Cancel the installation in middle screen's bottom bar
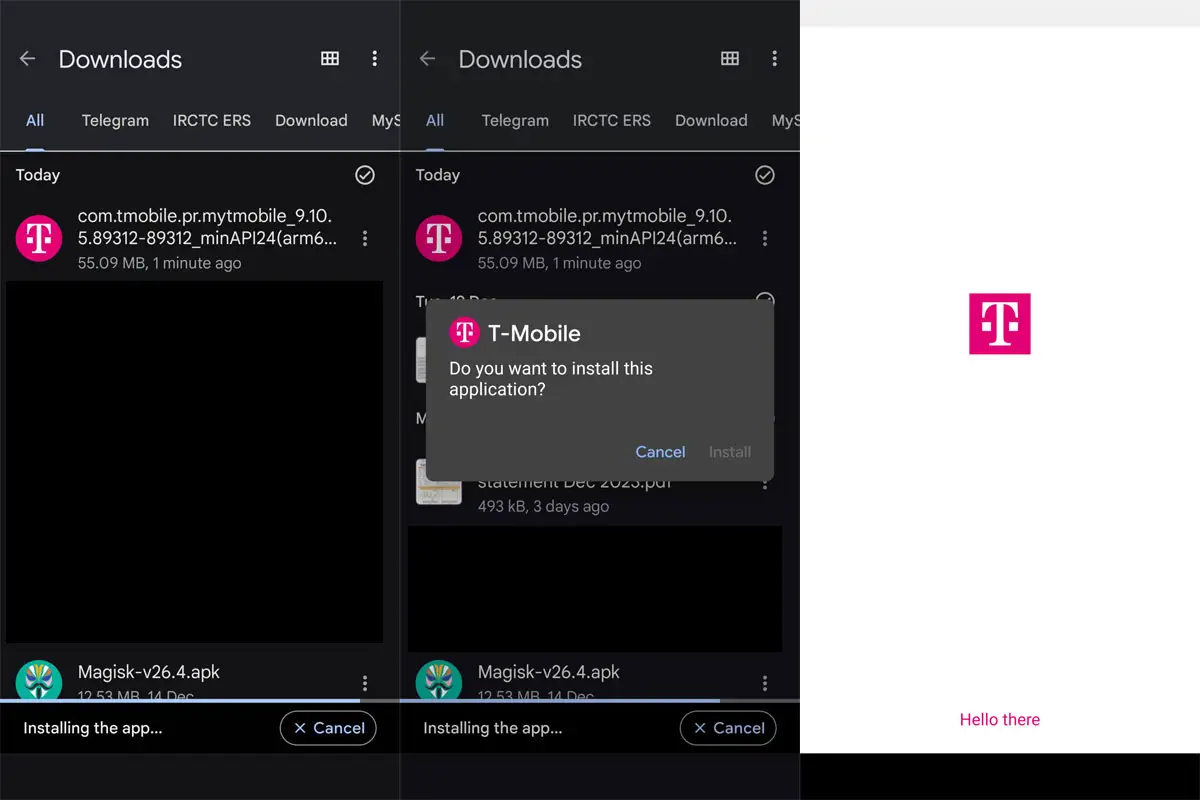 coord(728,728)
